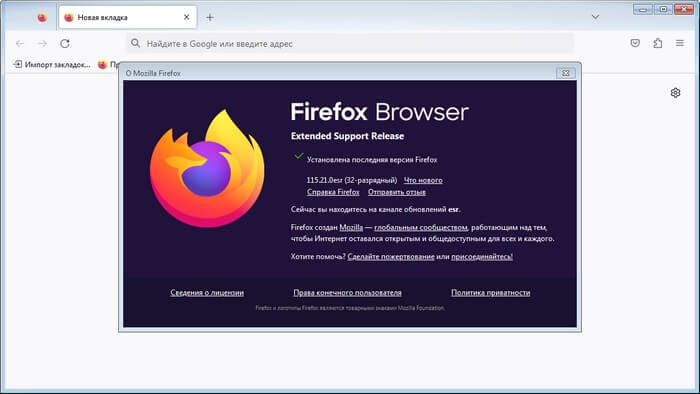Click the Сделайте пожертвование link
The height and width of the screenshot is (394, 700).
pos(391,257)
